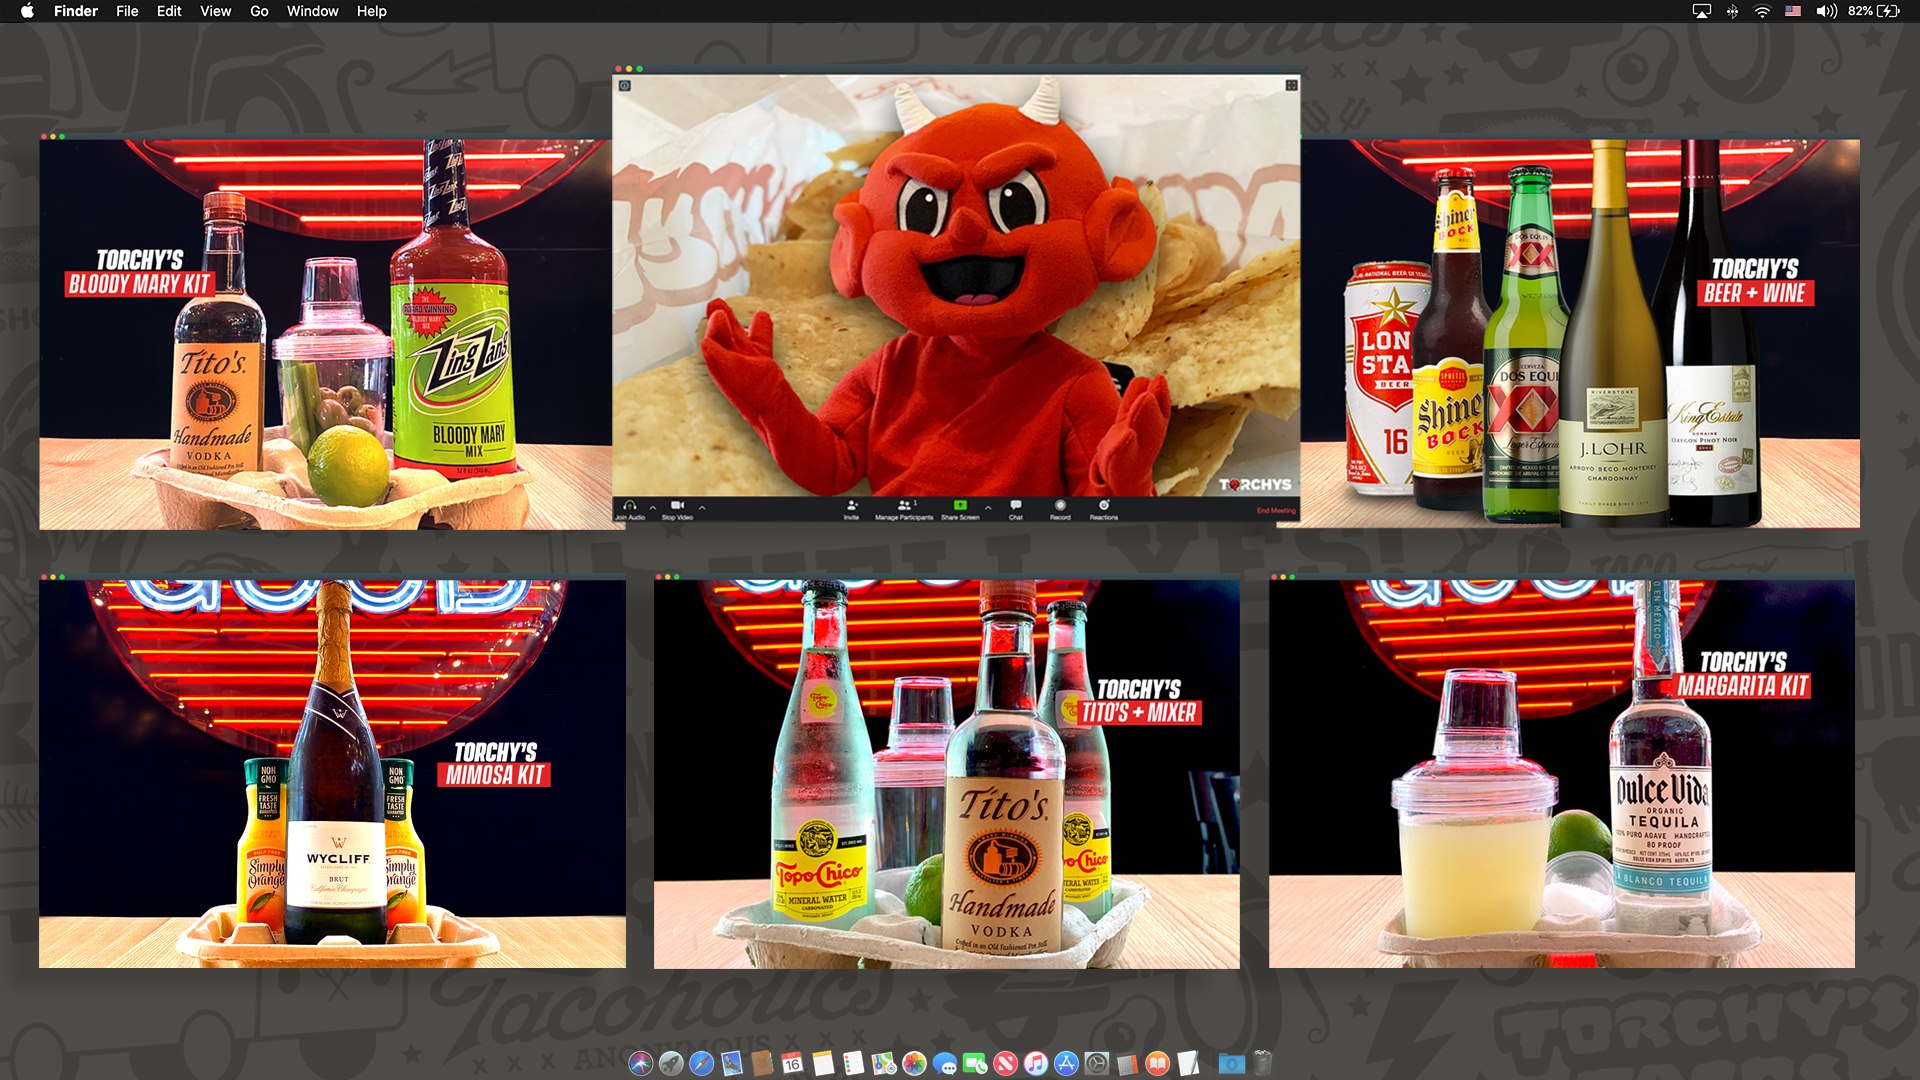The image size is (1920, 1080).
Task: Open the File menu
Action: 127,11
